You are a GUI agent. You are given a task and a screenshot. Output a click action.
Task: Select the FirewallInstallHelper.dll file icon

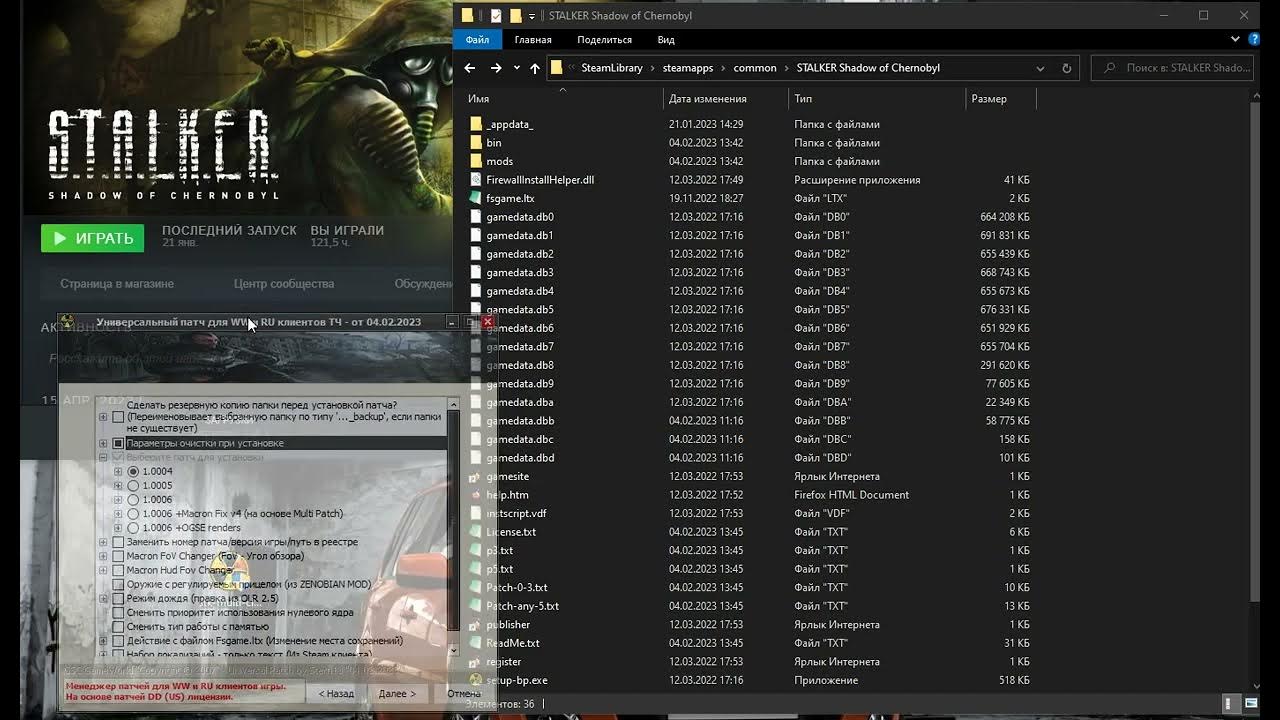(x=476, y=180)
